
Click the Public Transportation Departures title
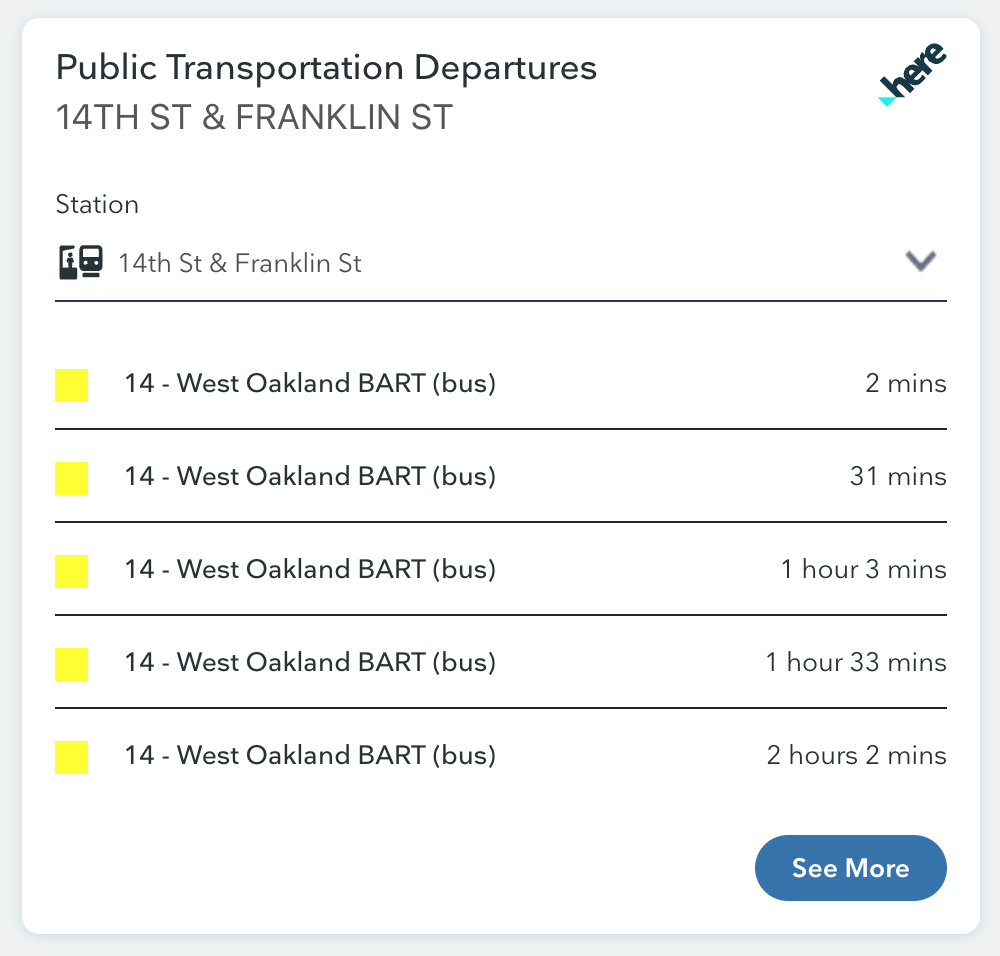(327, 68)
